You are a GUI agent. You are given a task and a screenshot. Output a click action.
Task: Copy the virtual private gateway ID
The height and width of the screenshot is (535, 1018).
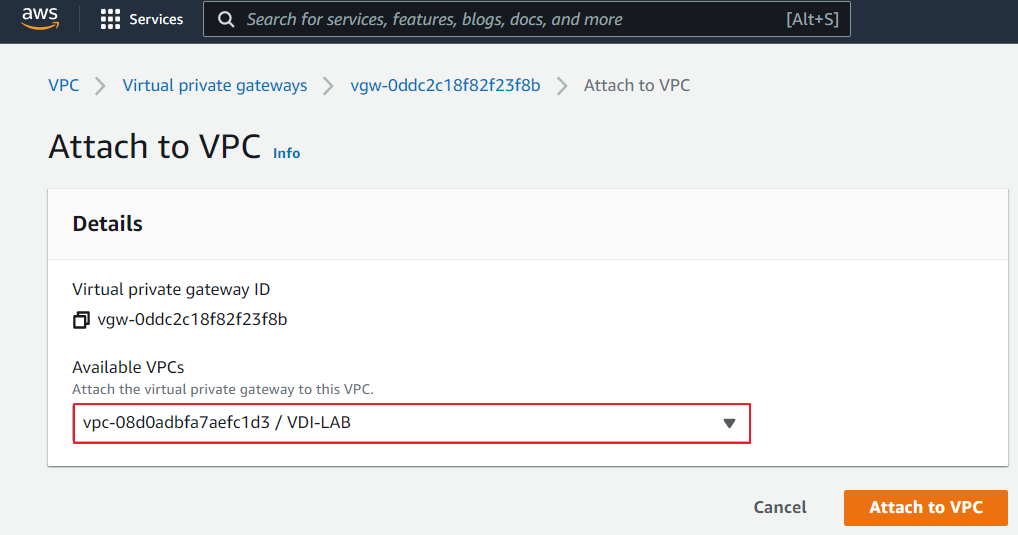click(81, 321)
